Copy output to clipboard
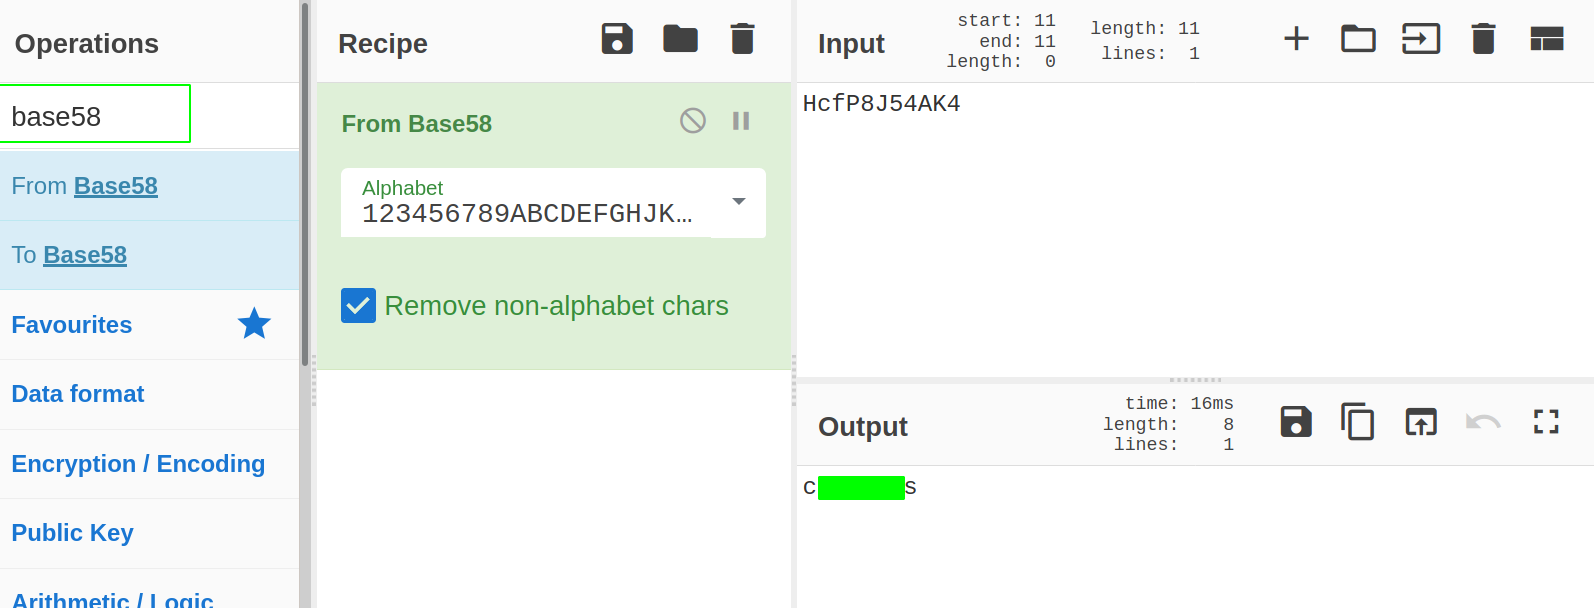The width and height of the screenshot is (1594, 608). (1357, 422)
